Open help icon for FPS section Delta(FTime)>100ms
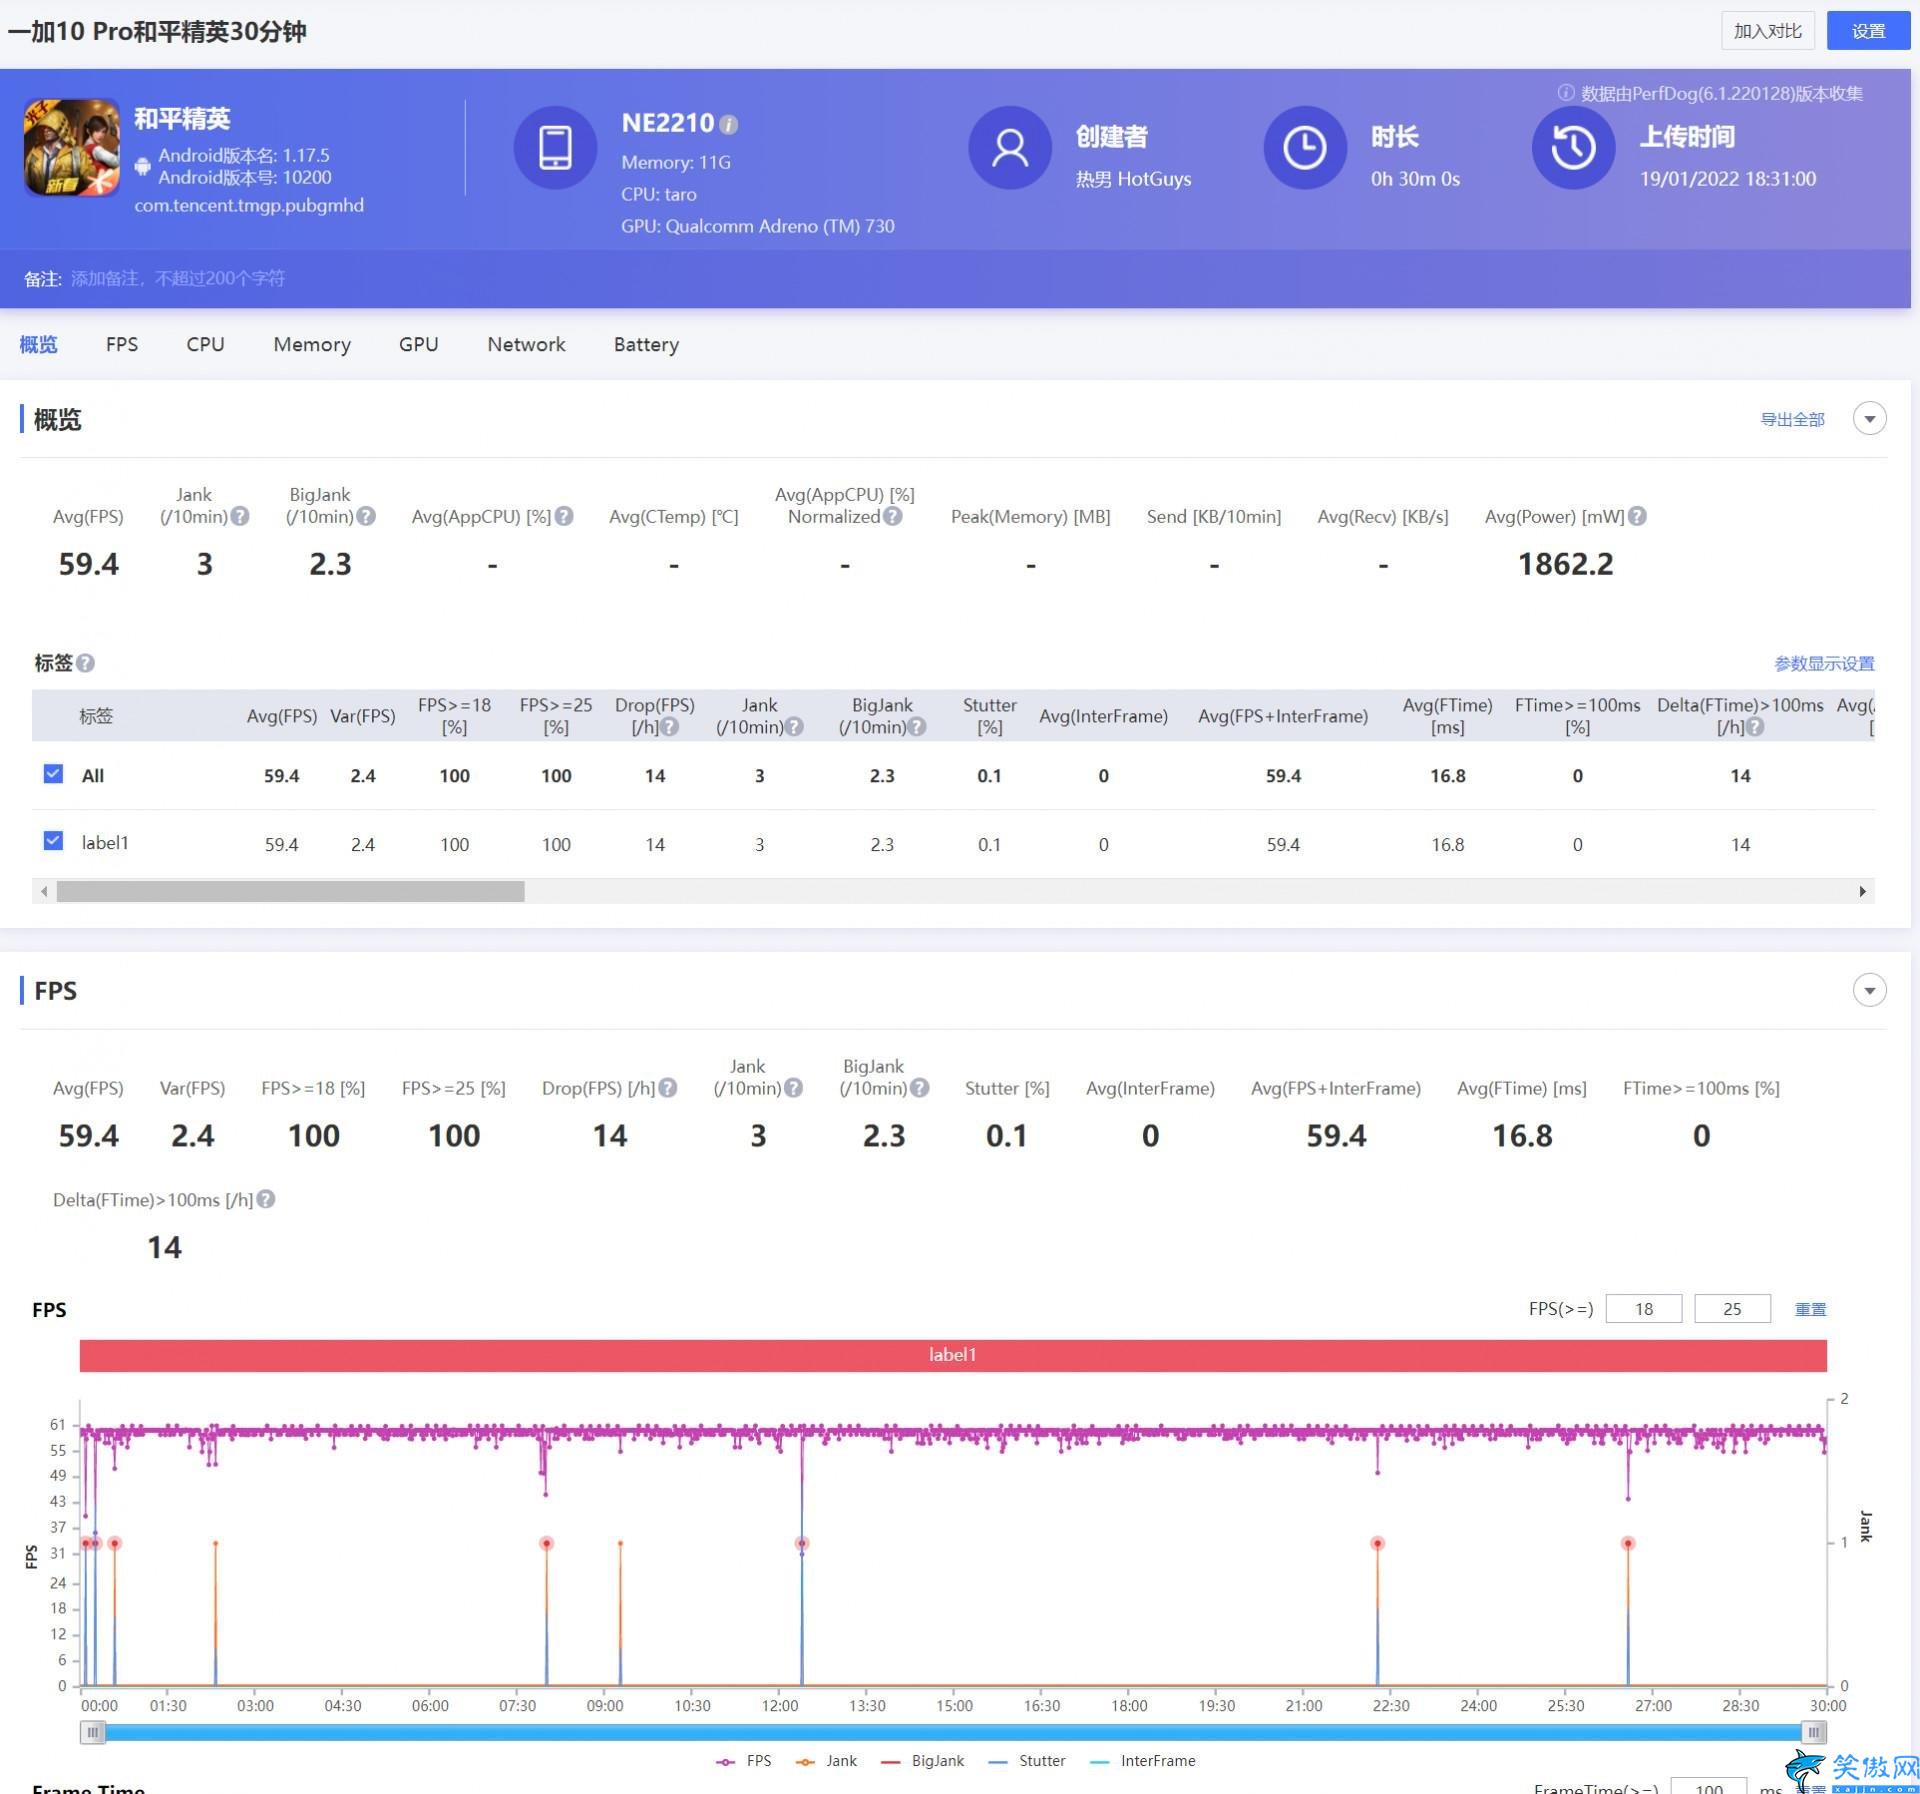The width and height of the screenshot is (1920, 1794). click(x=266, y=1199)
